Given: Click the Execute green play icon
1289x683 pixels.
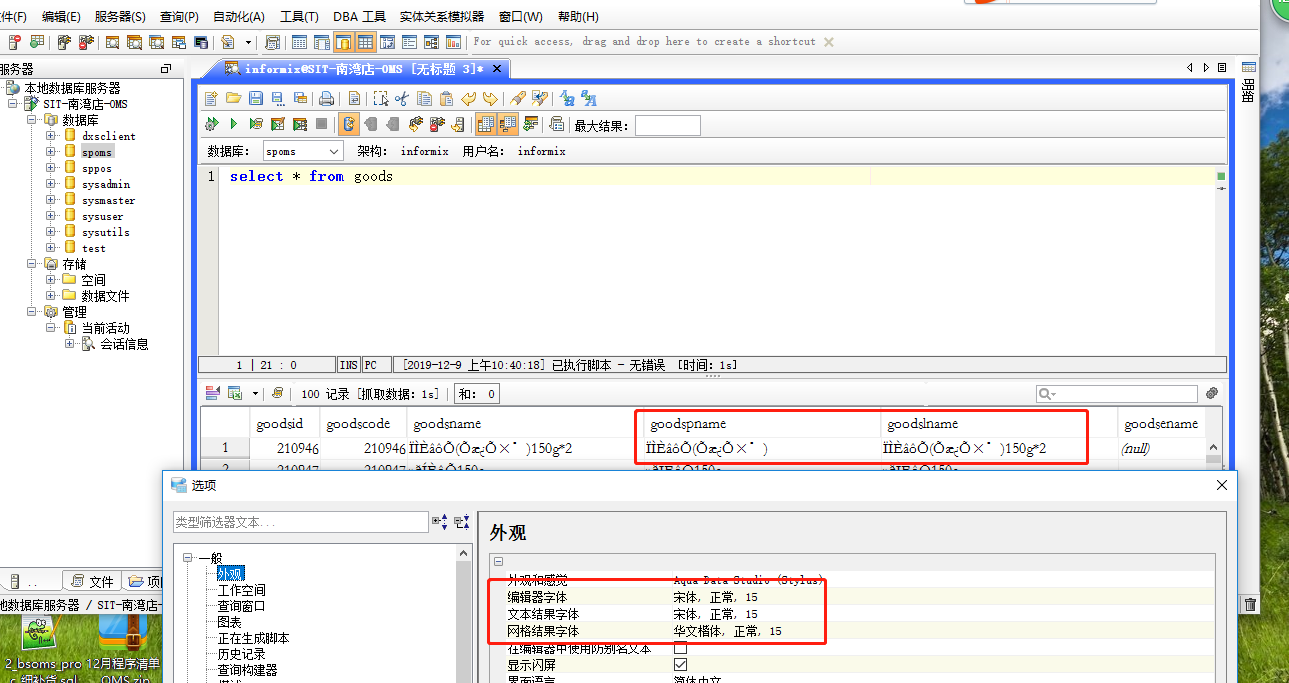Looking at the screenshot, I should pos(233,124).
